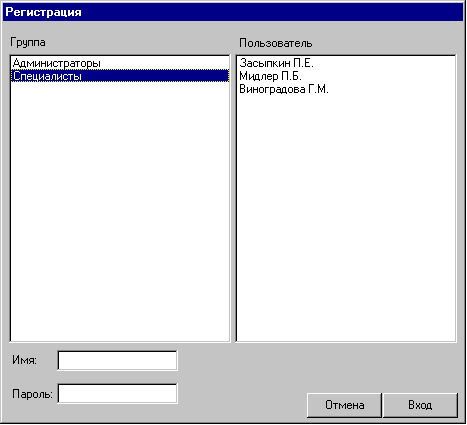Choose user Виноградова Г.М.
Screen dimensions: 467x425
click(346, 89)
